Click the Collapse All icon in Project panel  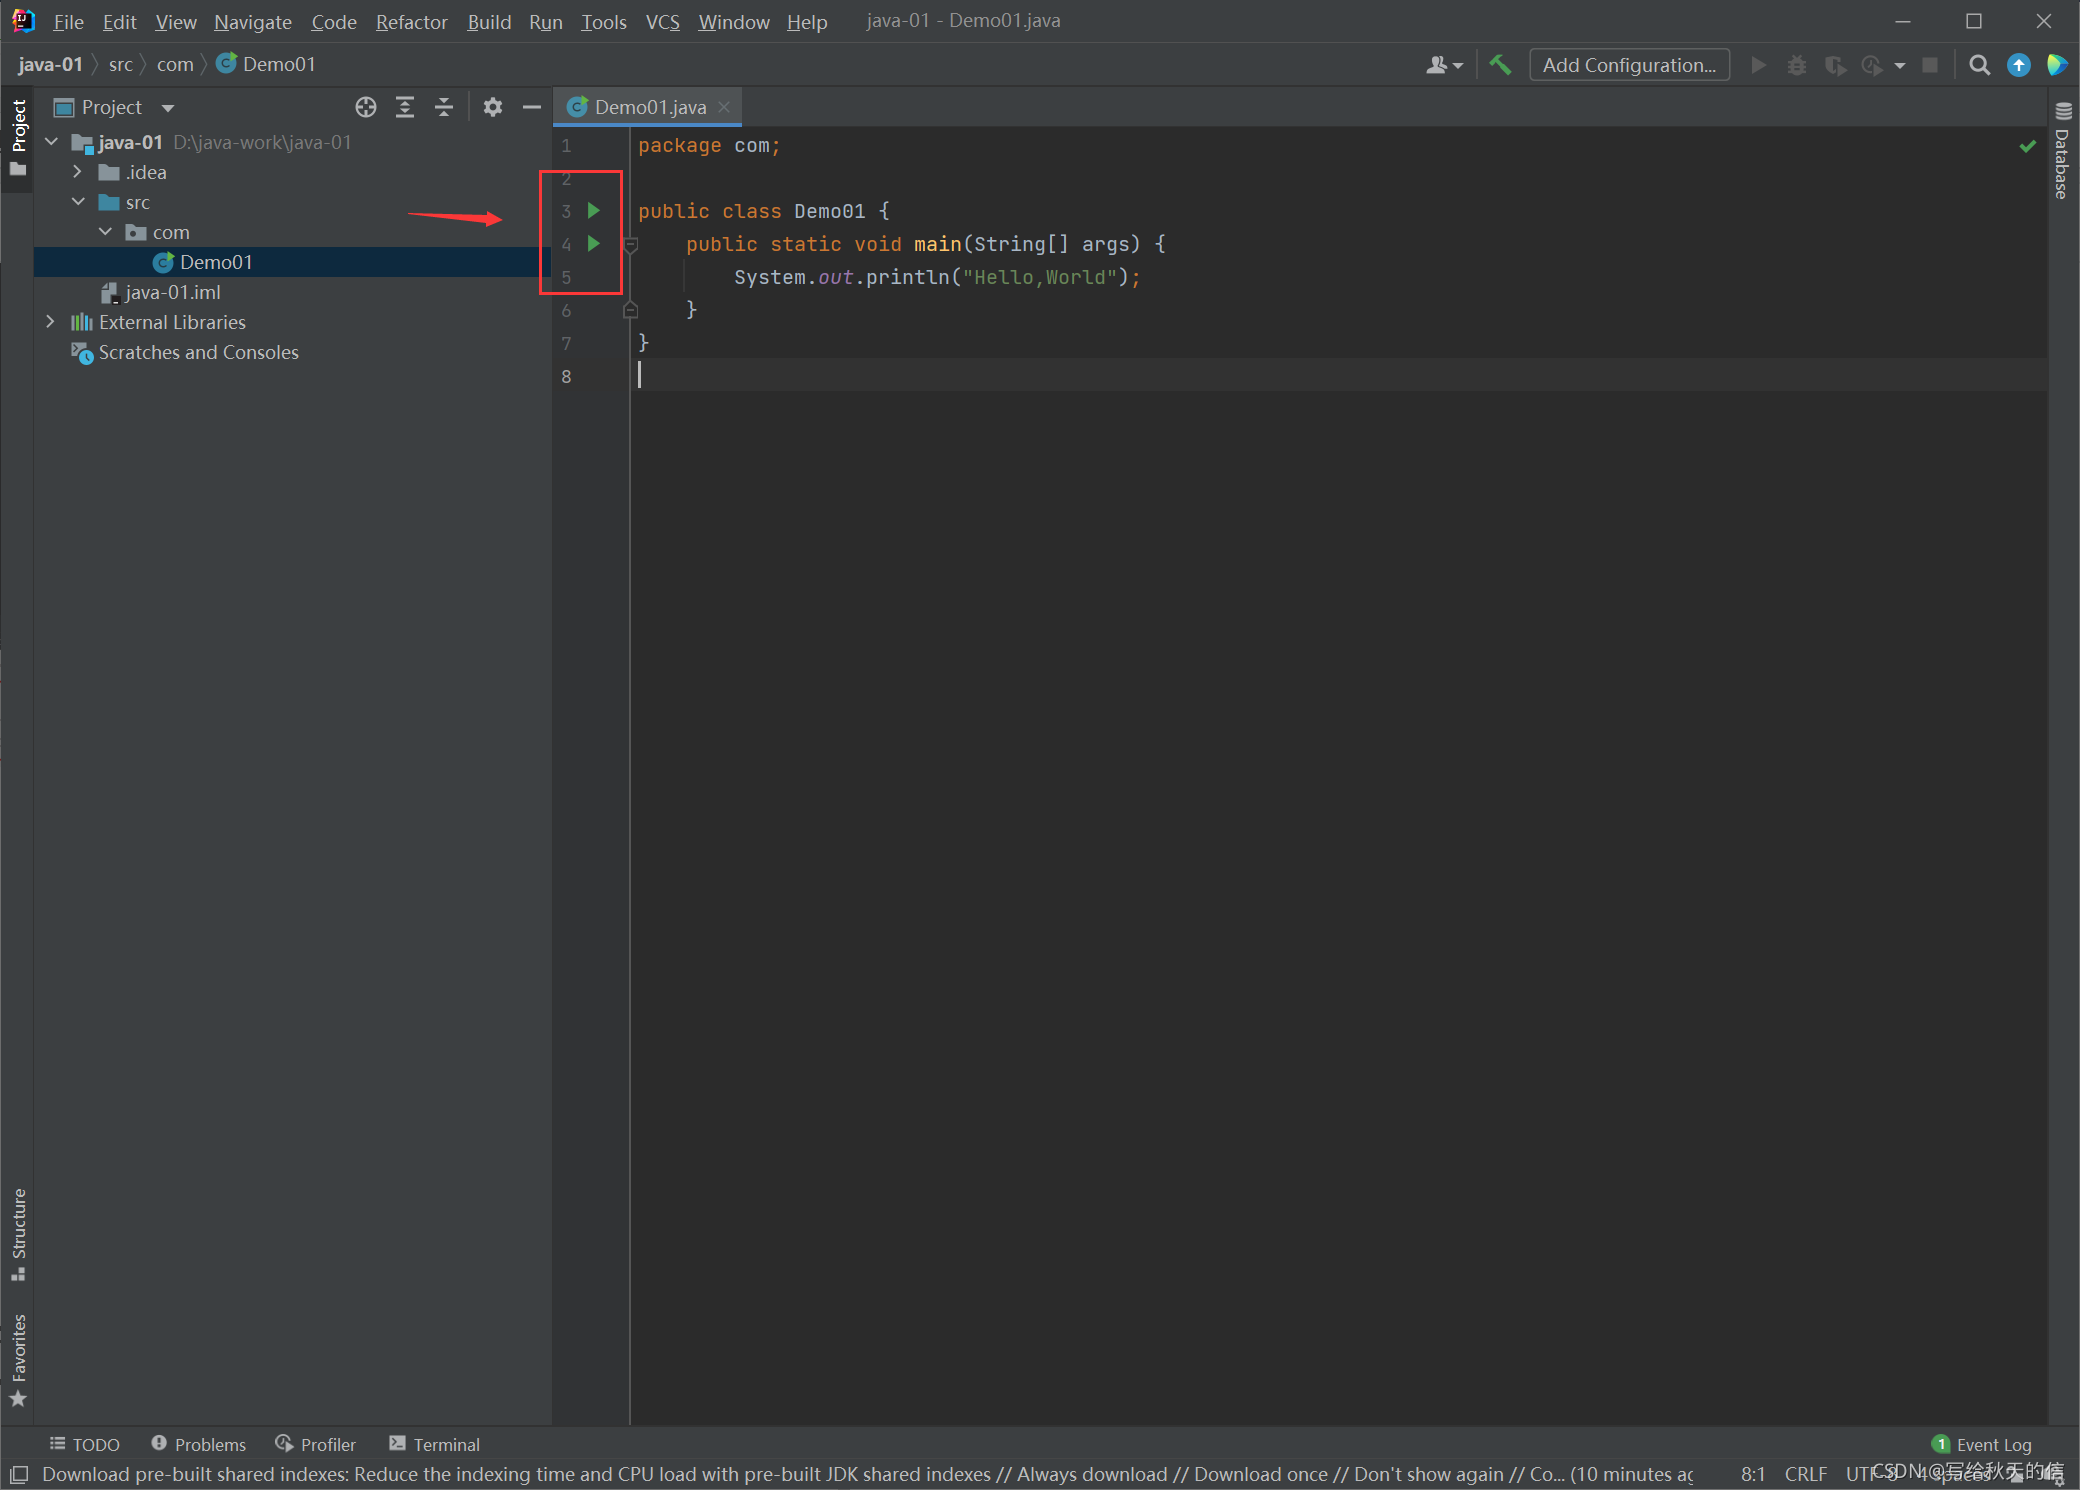coord(444,107)
